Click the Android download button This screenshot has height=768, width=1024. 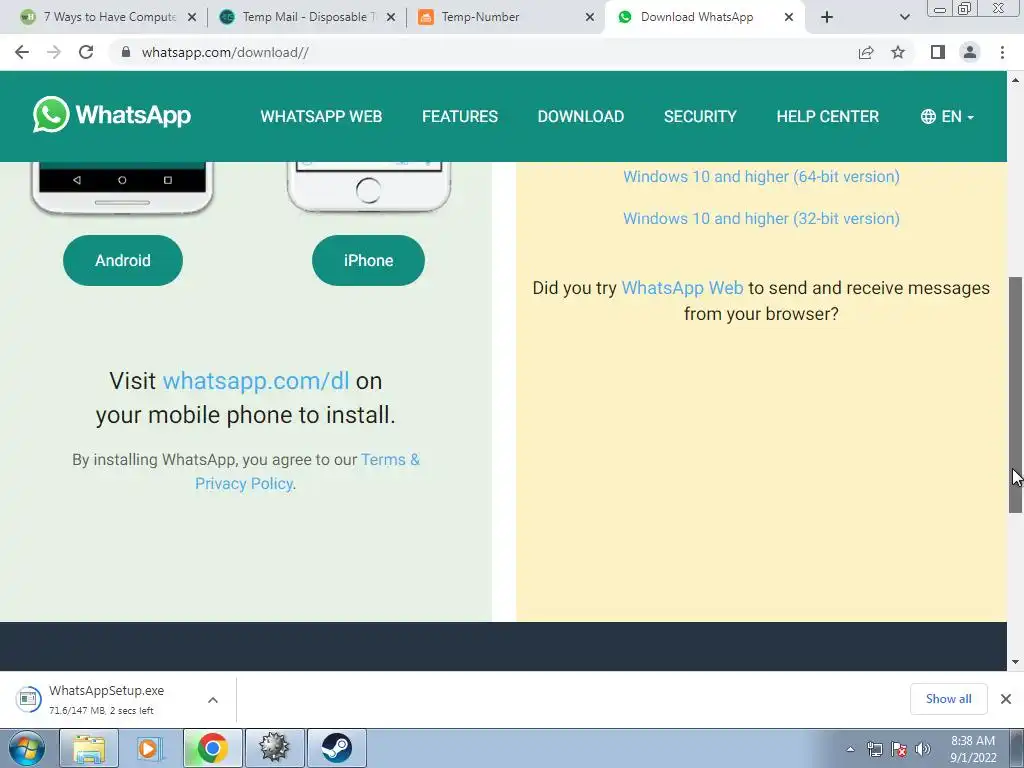click(x=123, y=260)
